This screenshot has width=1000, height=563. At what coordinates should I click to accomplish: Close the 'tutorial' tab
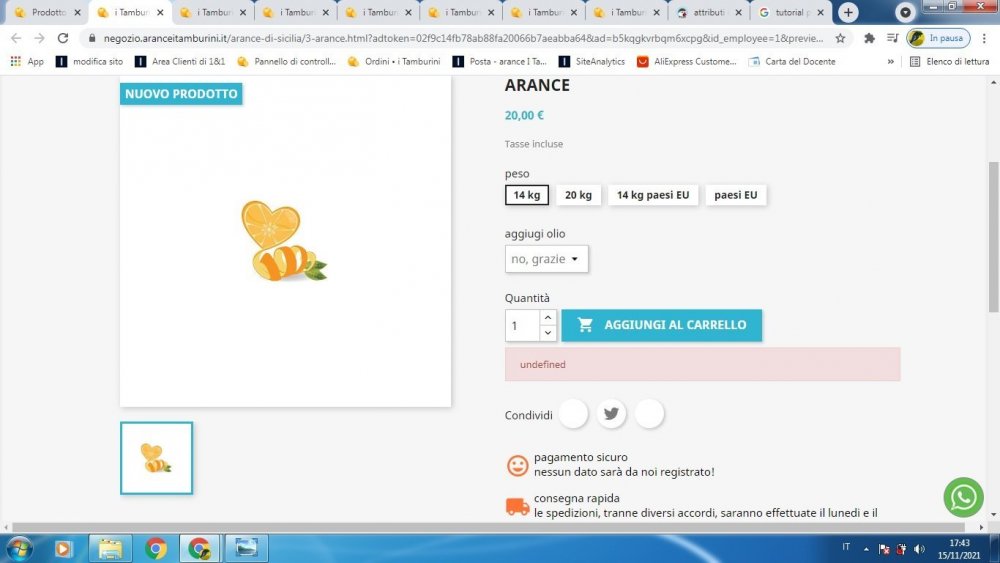tap(820, 12)
